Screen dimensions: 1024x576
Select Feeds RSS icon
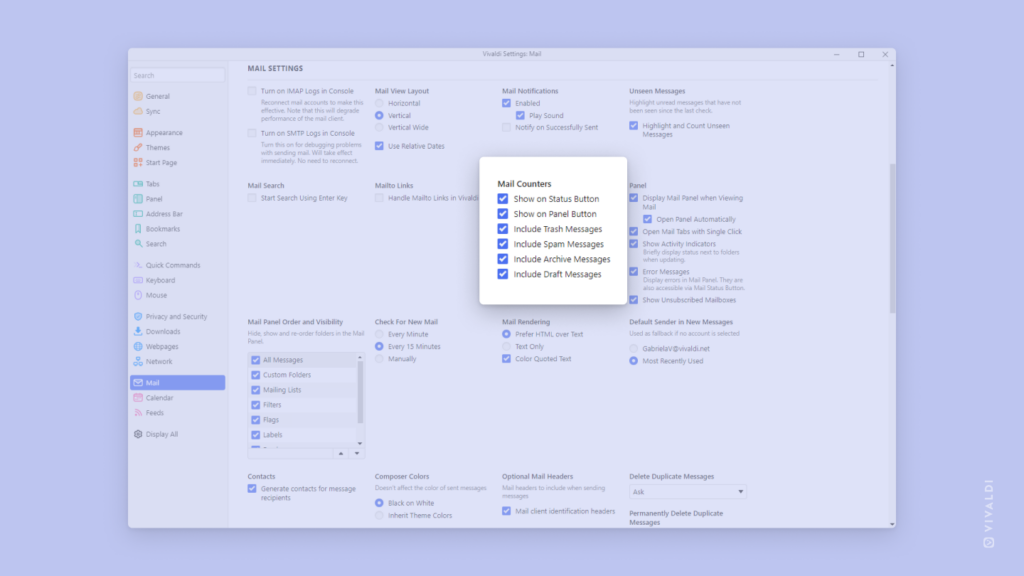[x=138, y=413]
